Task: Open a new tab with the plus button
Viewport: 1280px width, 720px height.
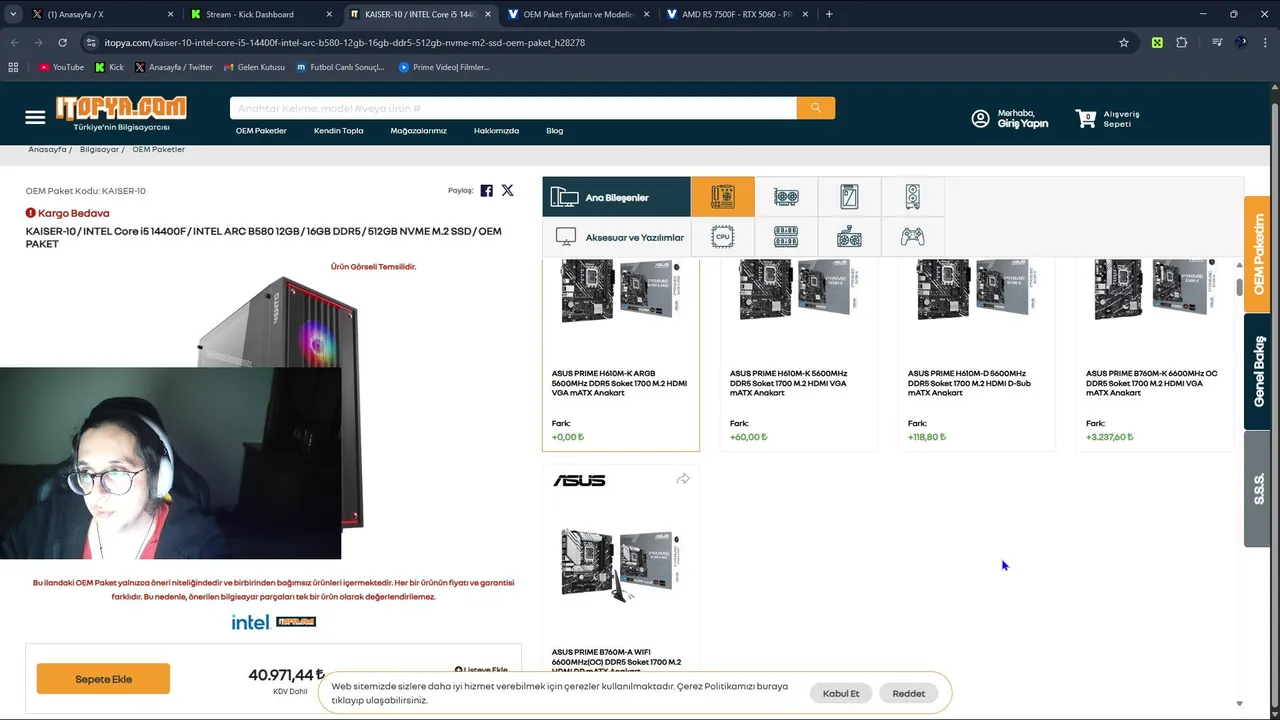Action: [x=829, y=14]
